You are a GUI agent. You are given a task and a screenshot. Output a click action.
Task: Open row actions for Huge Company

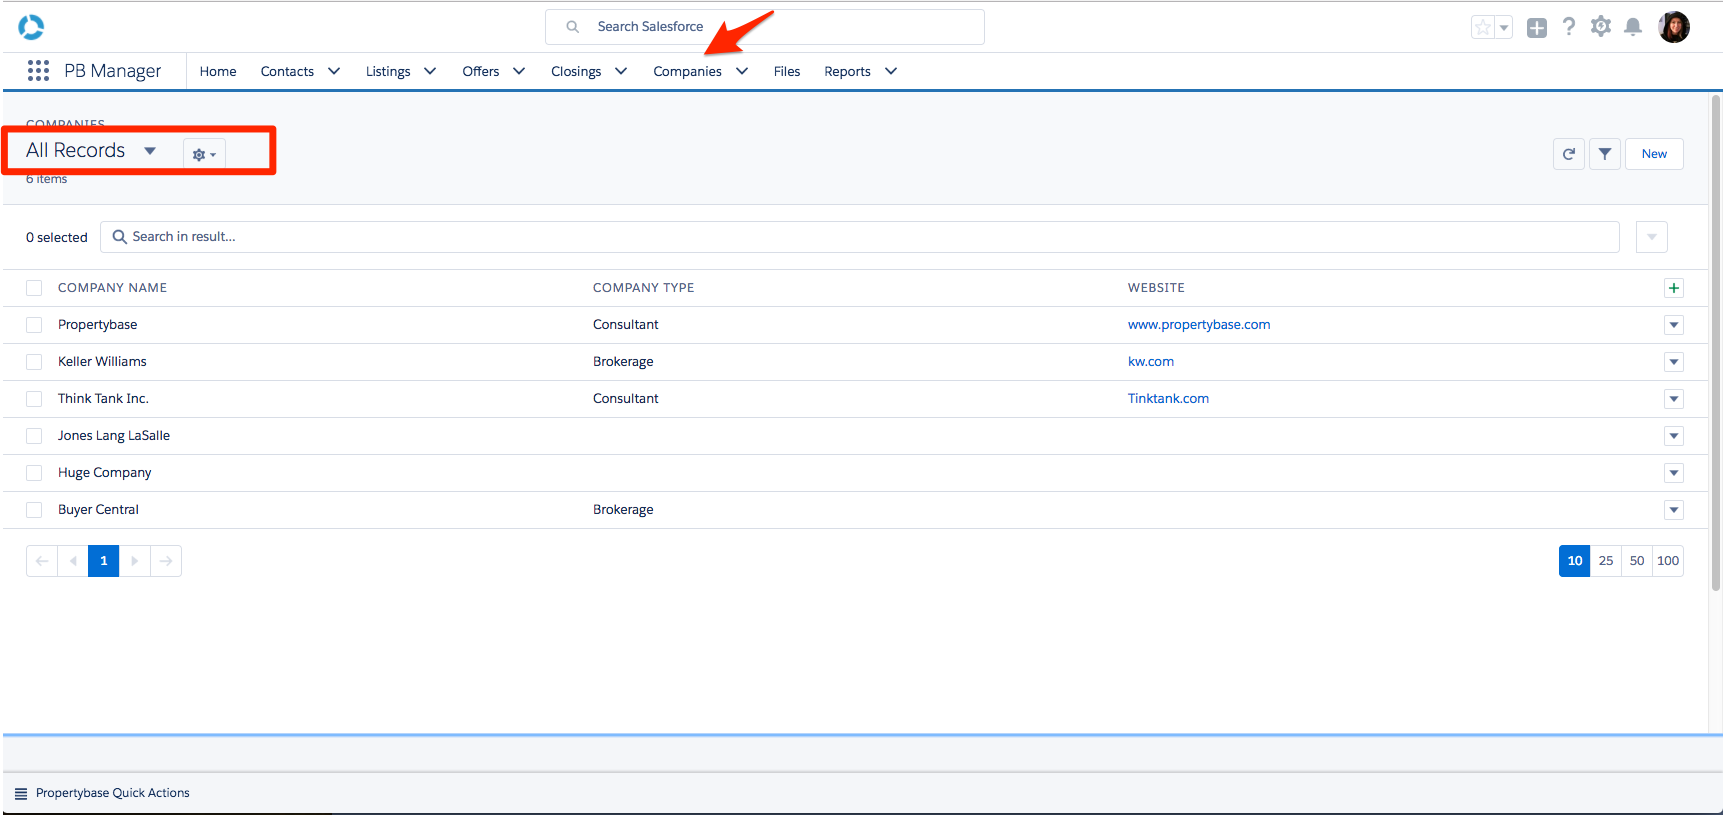point(1674,473)
